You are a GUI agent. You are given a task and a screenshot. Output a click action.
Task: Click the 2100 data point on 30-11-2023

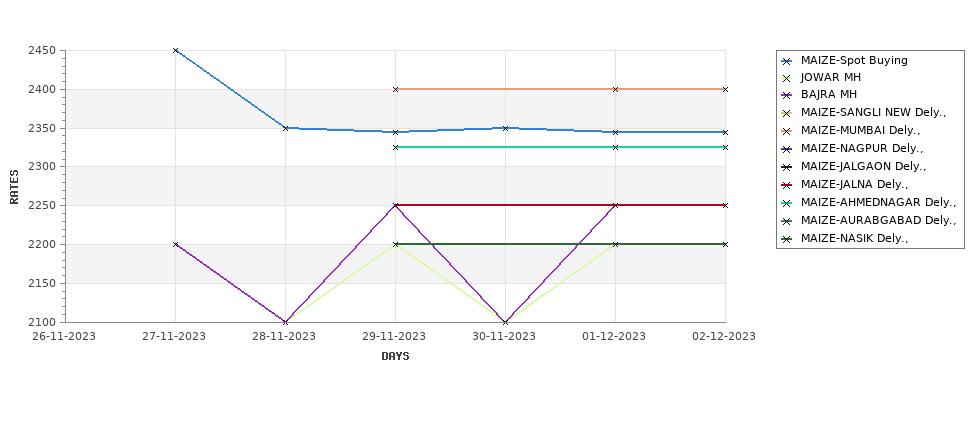(506, 322)
